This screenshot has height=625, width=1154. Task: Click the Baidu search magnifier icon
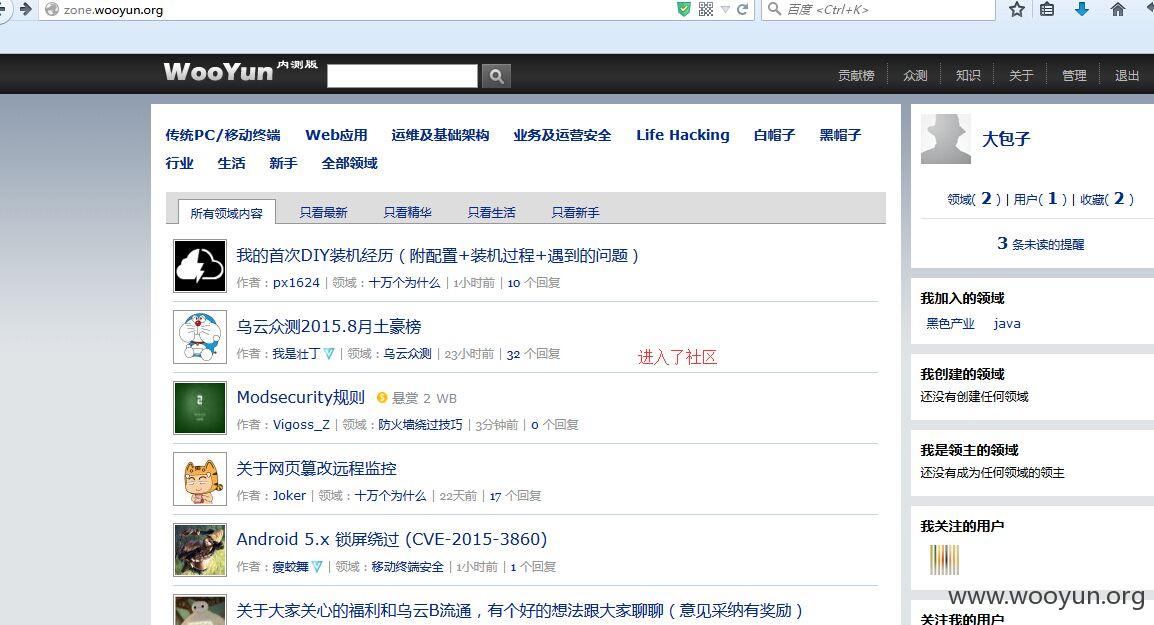coord(774,9)
